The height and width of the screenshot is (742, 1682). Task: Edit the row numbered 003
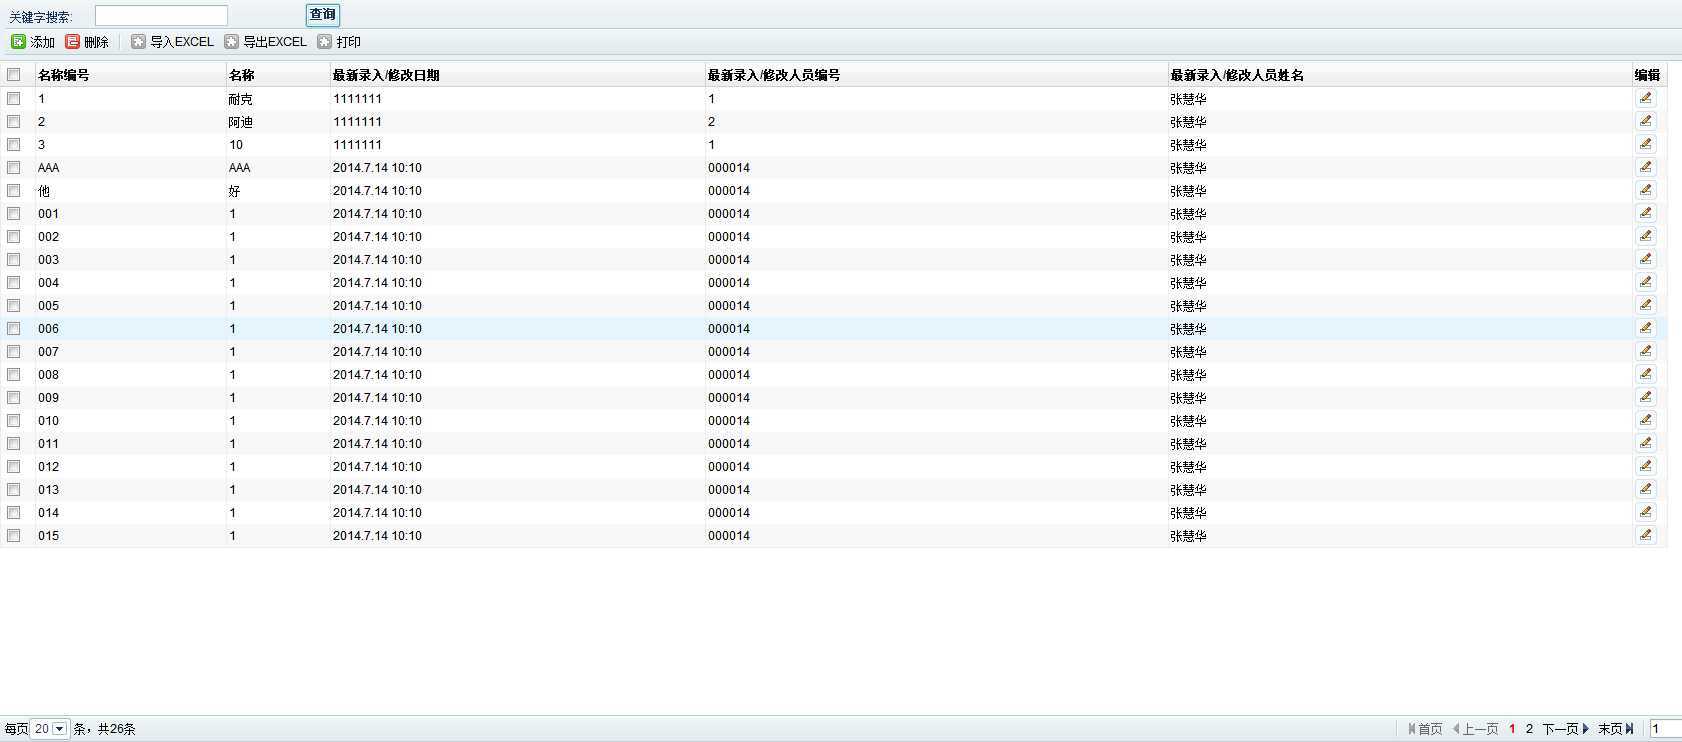pyautogui.click(x=1645, y=259)
